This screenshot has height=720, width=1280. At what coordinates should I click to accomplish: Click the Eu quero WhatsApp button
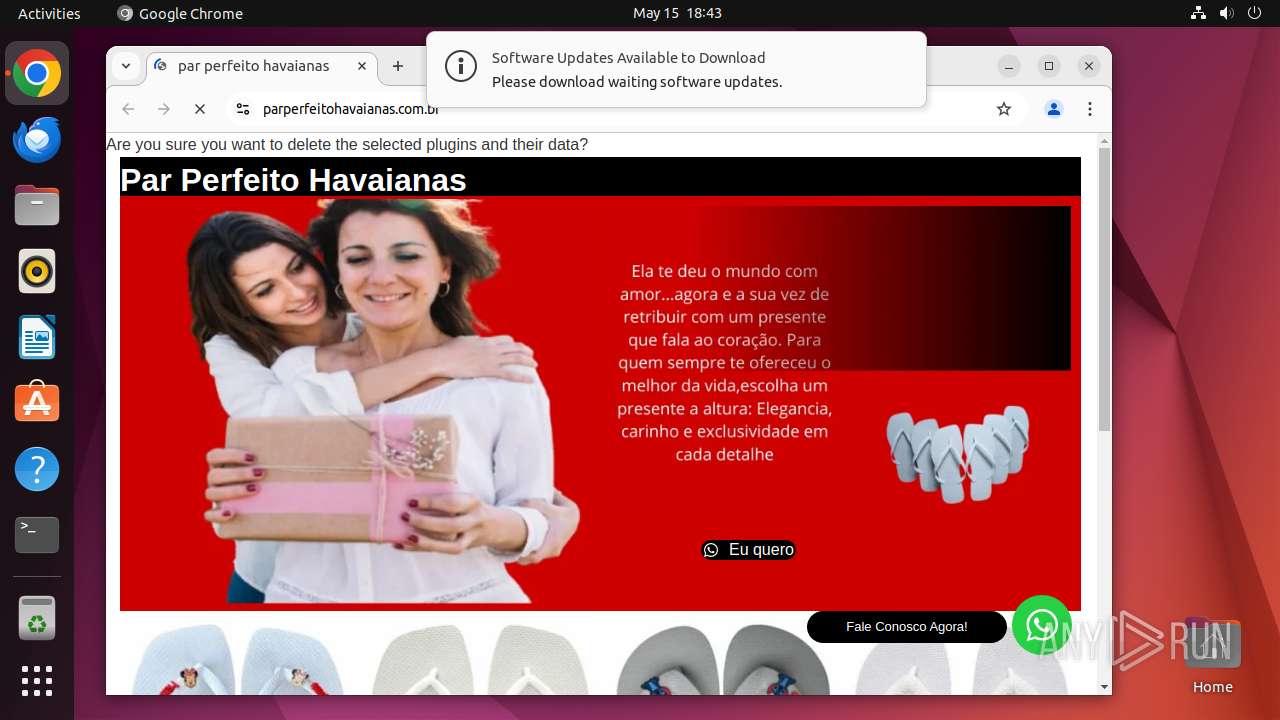[748, 550]
